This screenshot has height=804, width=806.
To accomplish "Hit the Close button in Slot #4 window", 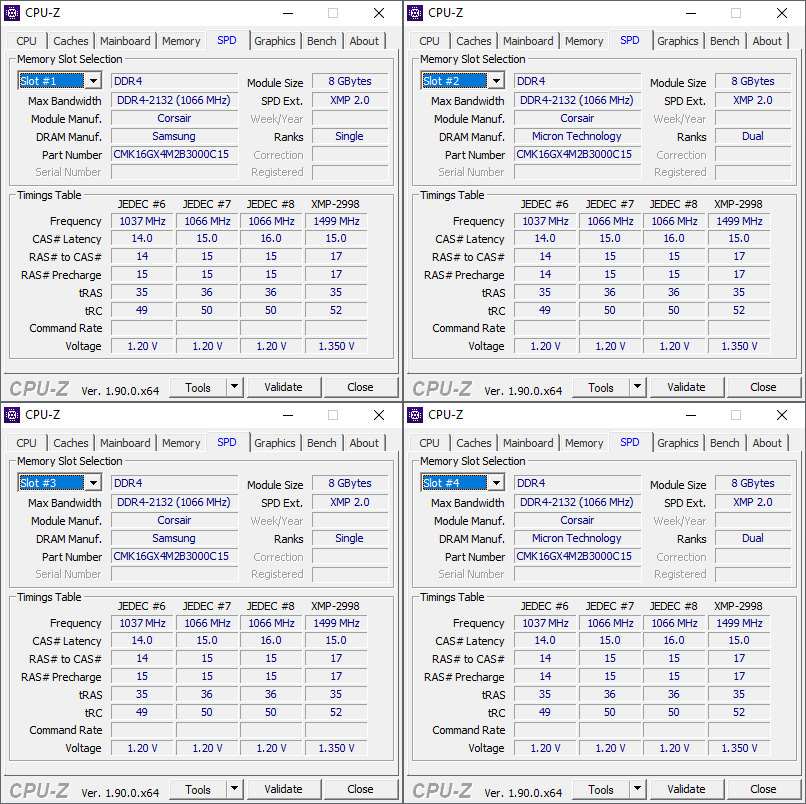I will pyautogui.click(x=763, y=789).
